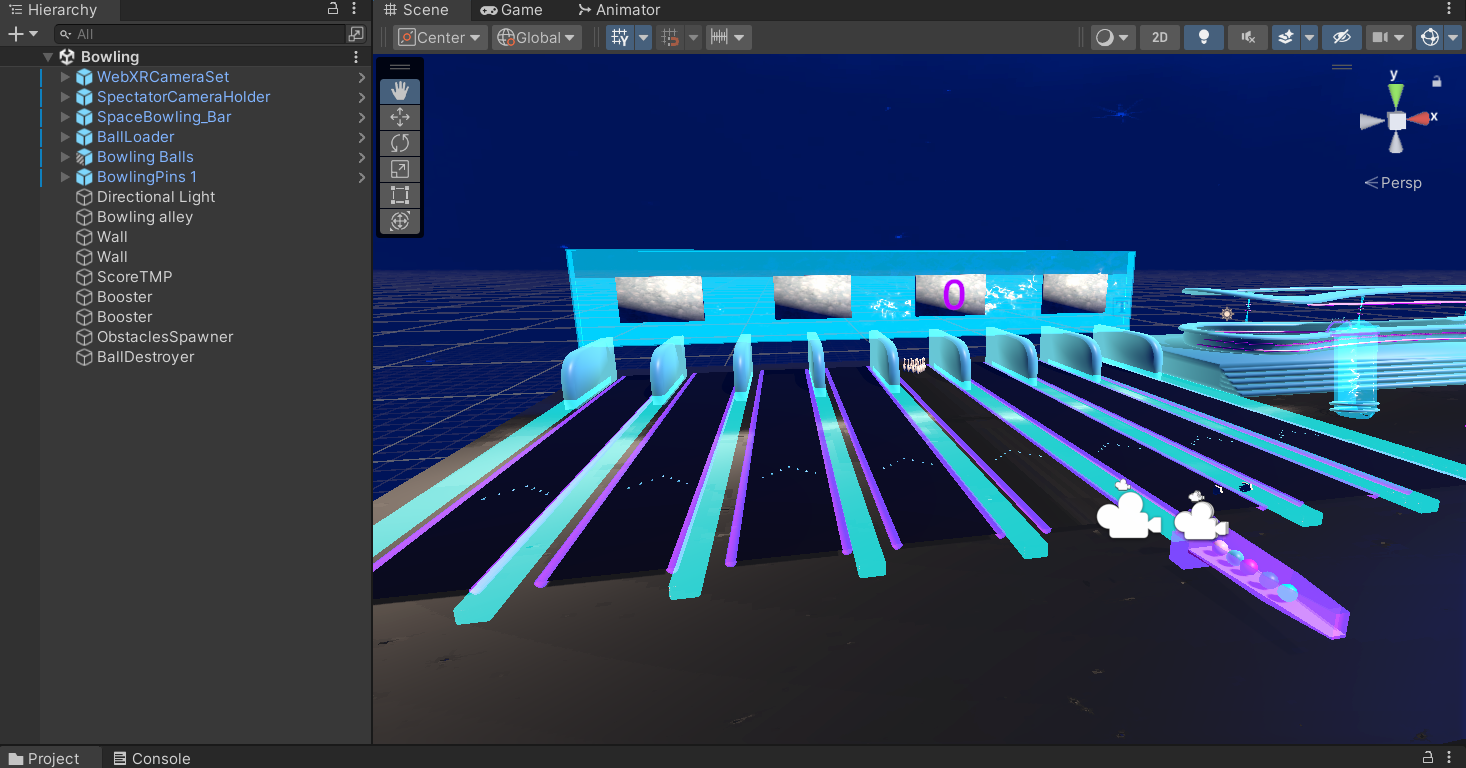Open the Bowling scene row options menu

(x=356, y=57)
